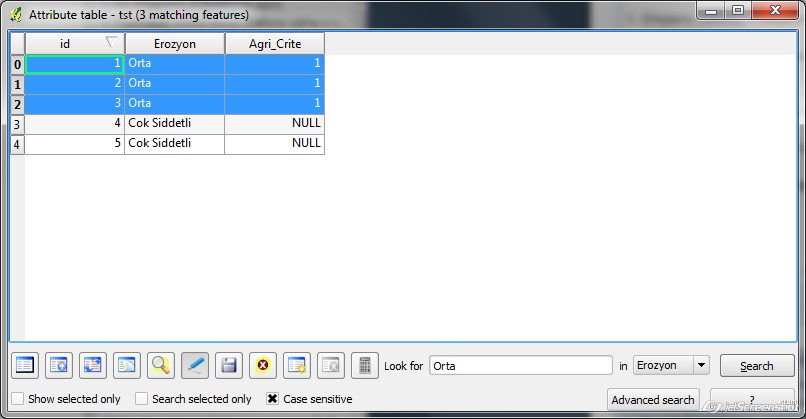Click the greyed Delete column icon
Image resolution: width=806 pixels, height=419 pixels.
[x=331, y=366]
